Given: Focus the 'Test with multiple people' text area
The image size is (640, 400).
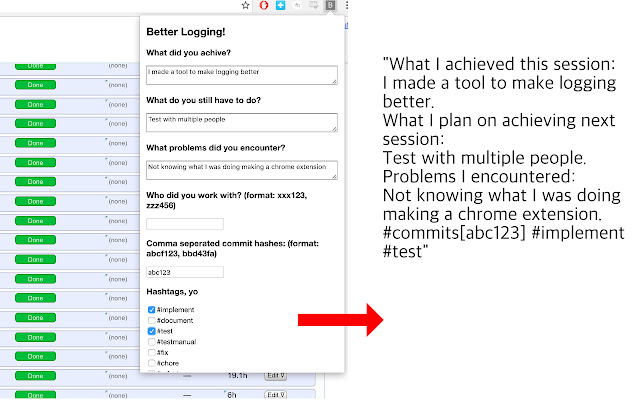Looking at the screenshot, I should click(x=241, y=122).
